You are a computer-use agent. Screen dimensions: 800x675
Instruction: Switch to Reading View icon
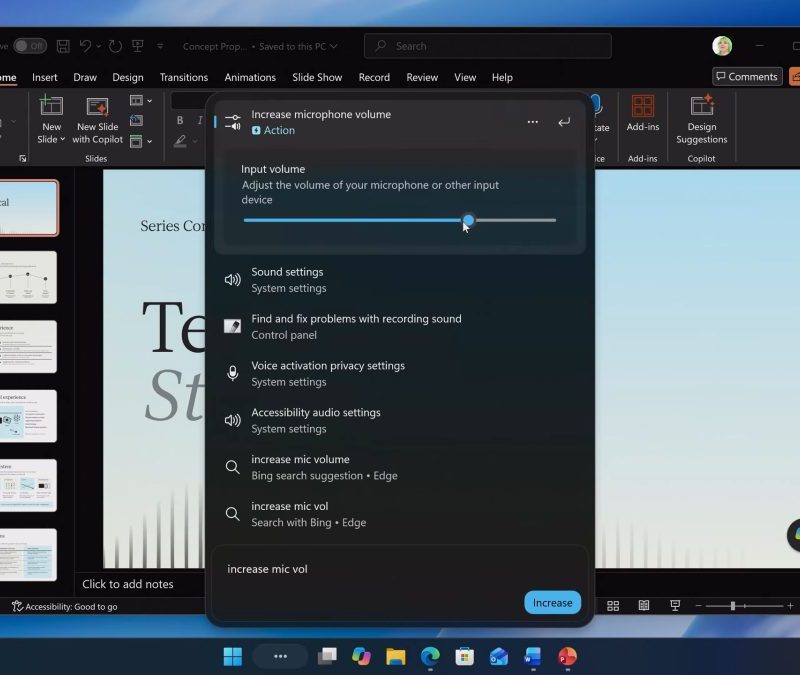[x=644, y=606]
